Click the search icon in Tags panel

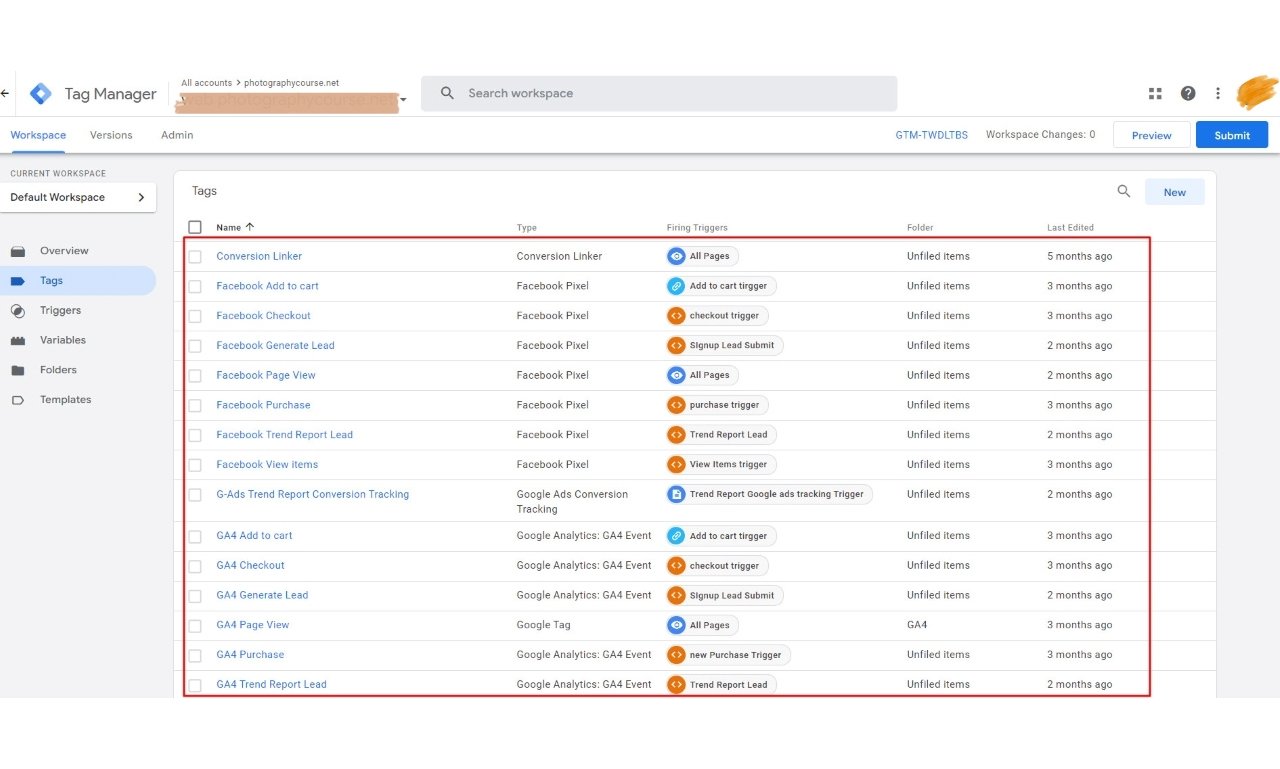(x=1124, y=192)
